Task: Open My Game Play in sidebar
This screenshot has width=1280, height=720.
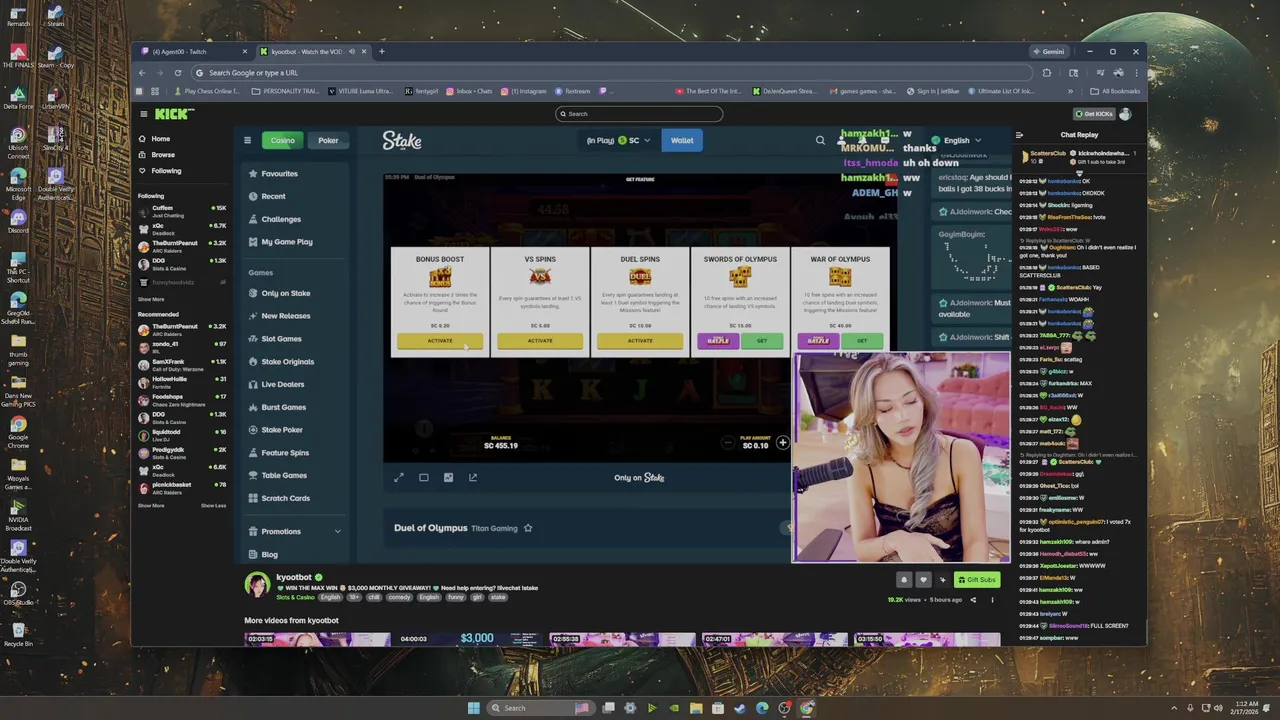Action: point(280,242)
